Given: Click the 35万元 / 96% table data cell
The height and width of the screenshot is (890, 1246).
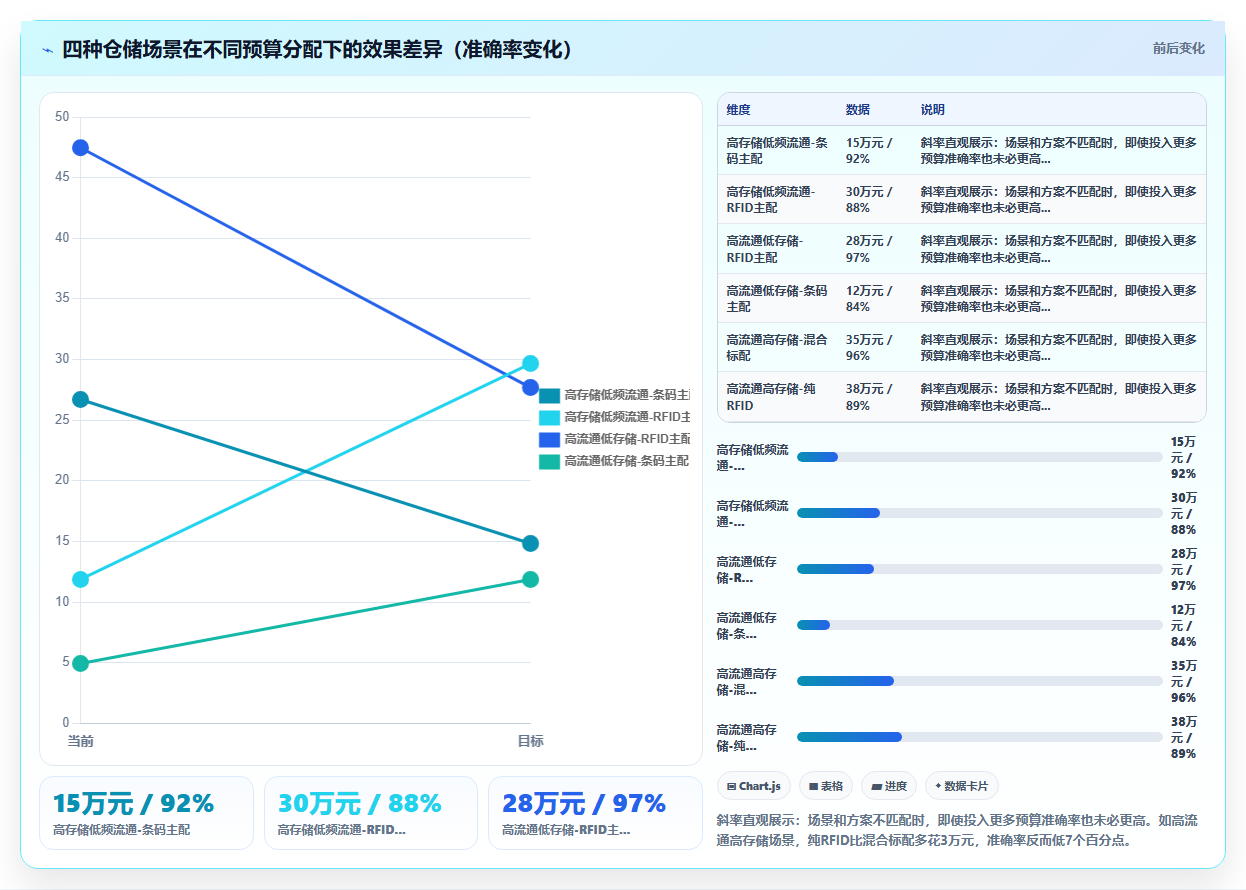Looking at the screenshot, I should [x=874, y=347].
